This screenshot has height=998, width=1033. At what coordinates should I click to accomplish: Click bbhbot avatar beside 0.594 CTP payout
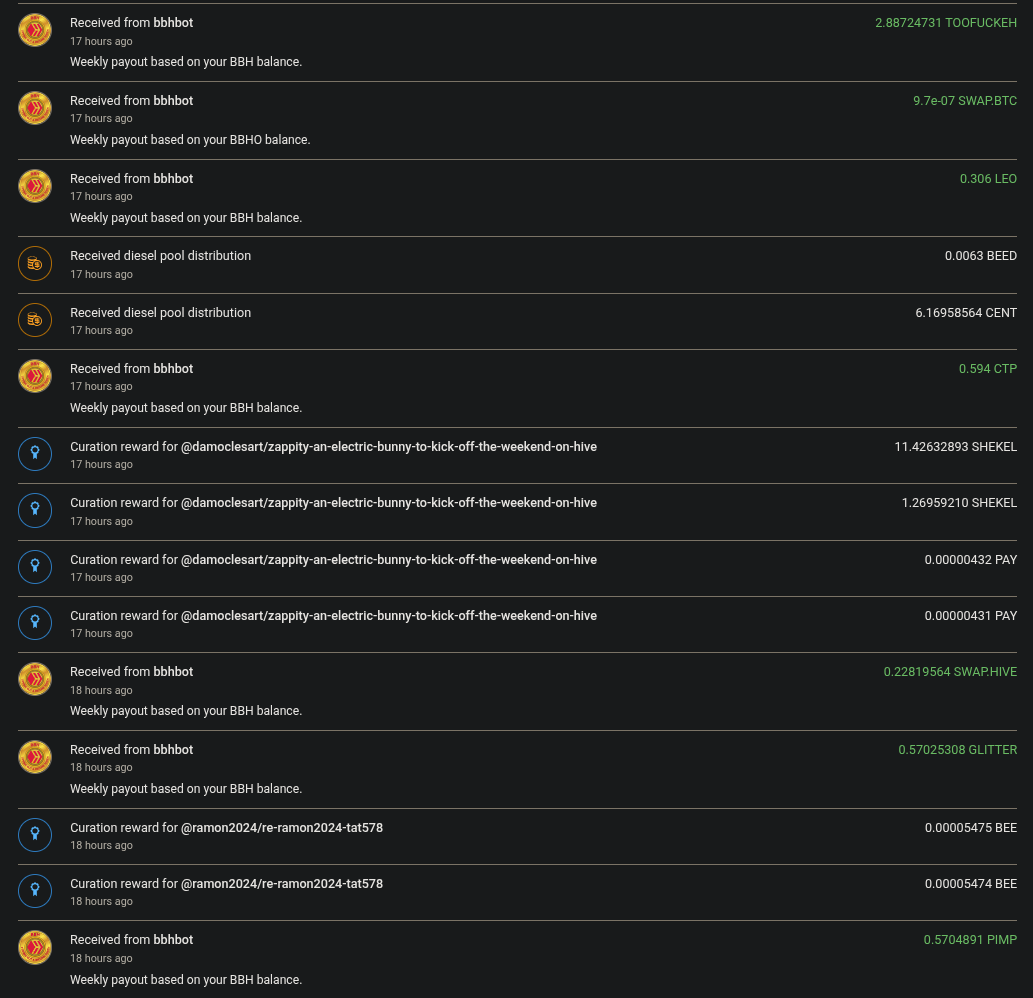(35, 376)
